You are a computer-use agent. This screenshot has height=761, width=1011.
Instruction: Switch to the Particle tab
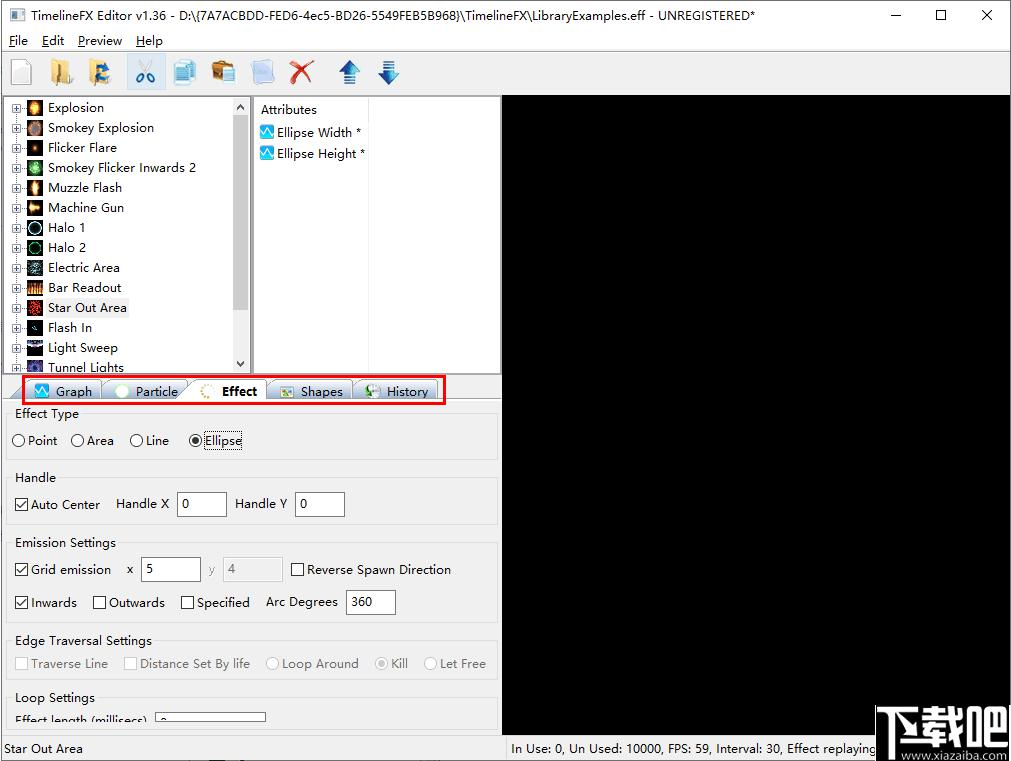[x=146, y=391]
